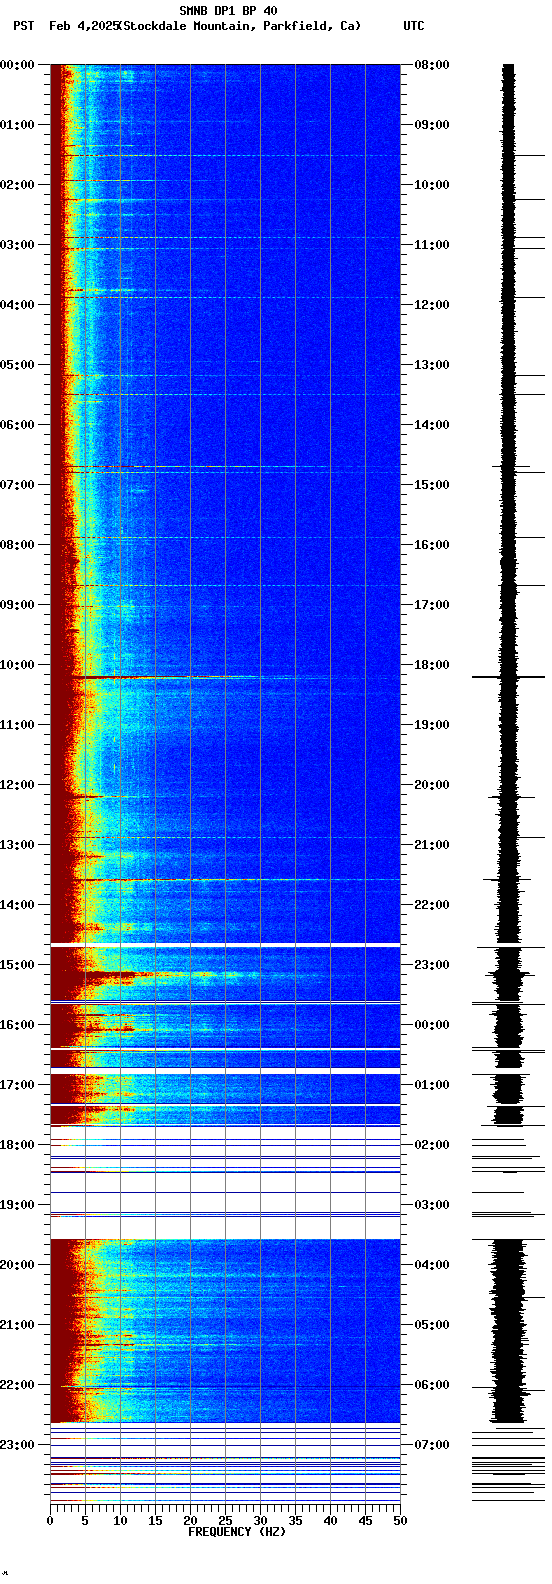Click the 03:00 UTC label on right axis
The width and height of the screenshot is (552, 1584).
(x=432, y=1205)
